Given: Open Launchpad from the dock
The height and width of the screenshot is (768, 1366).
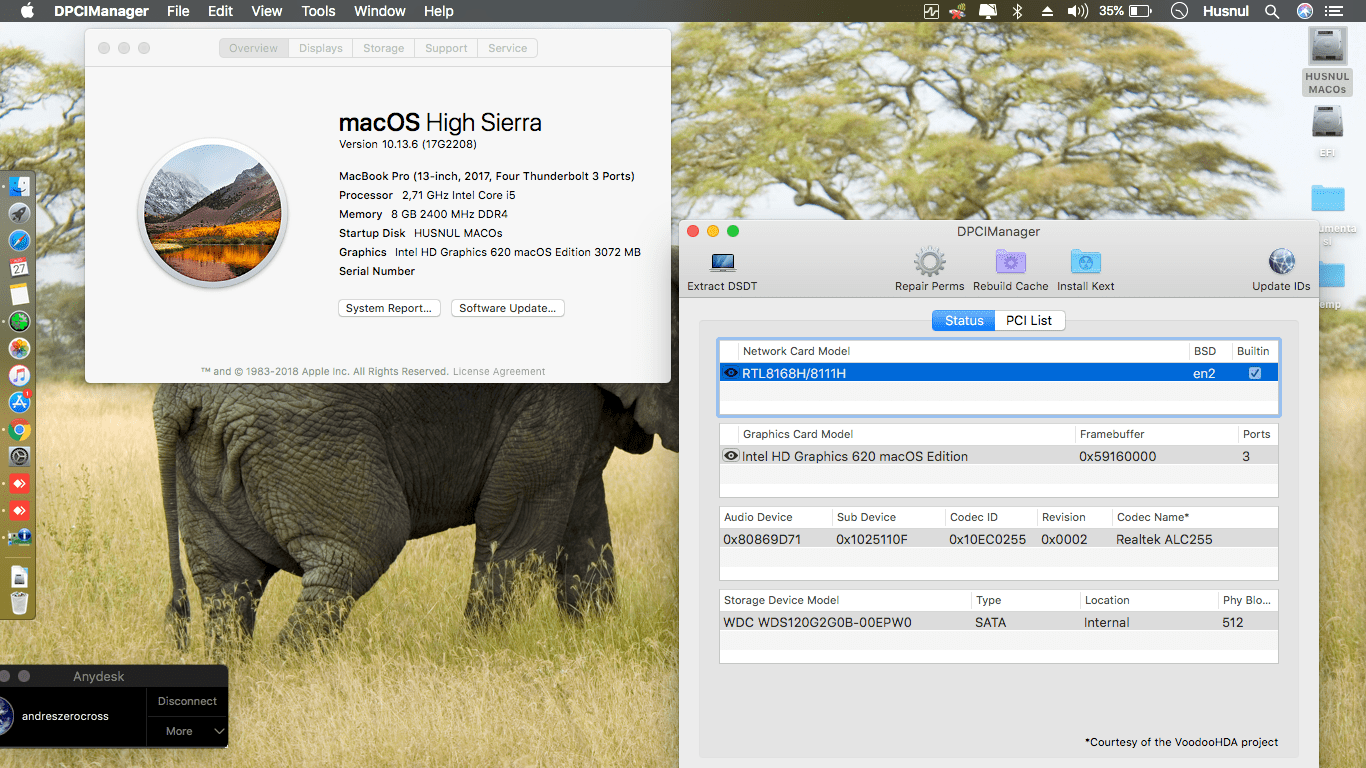Looking at the screenshot, I should coord(19,214).
